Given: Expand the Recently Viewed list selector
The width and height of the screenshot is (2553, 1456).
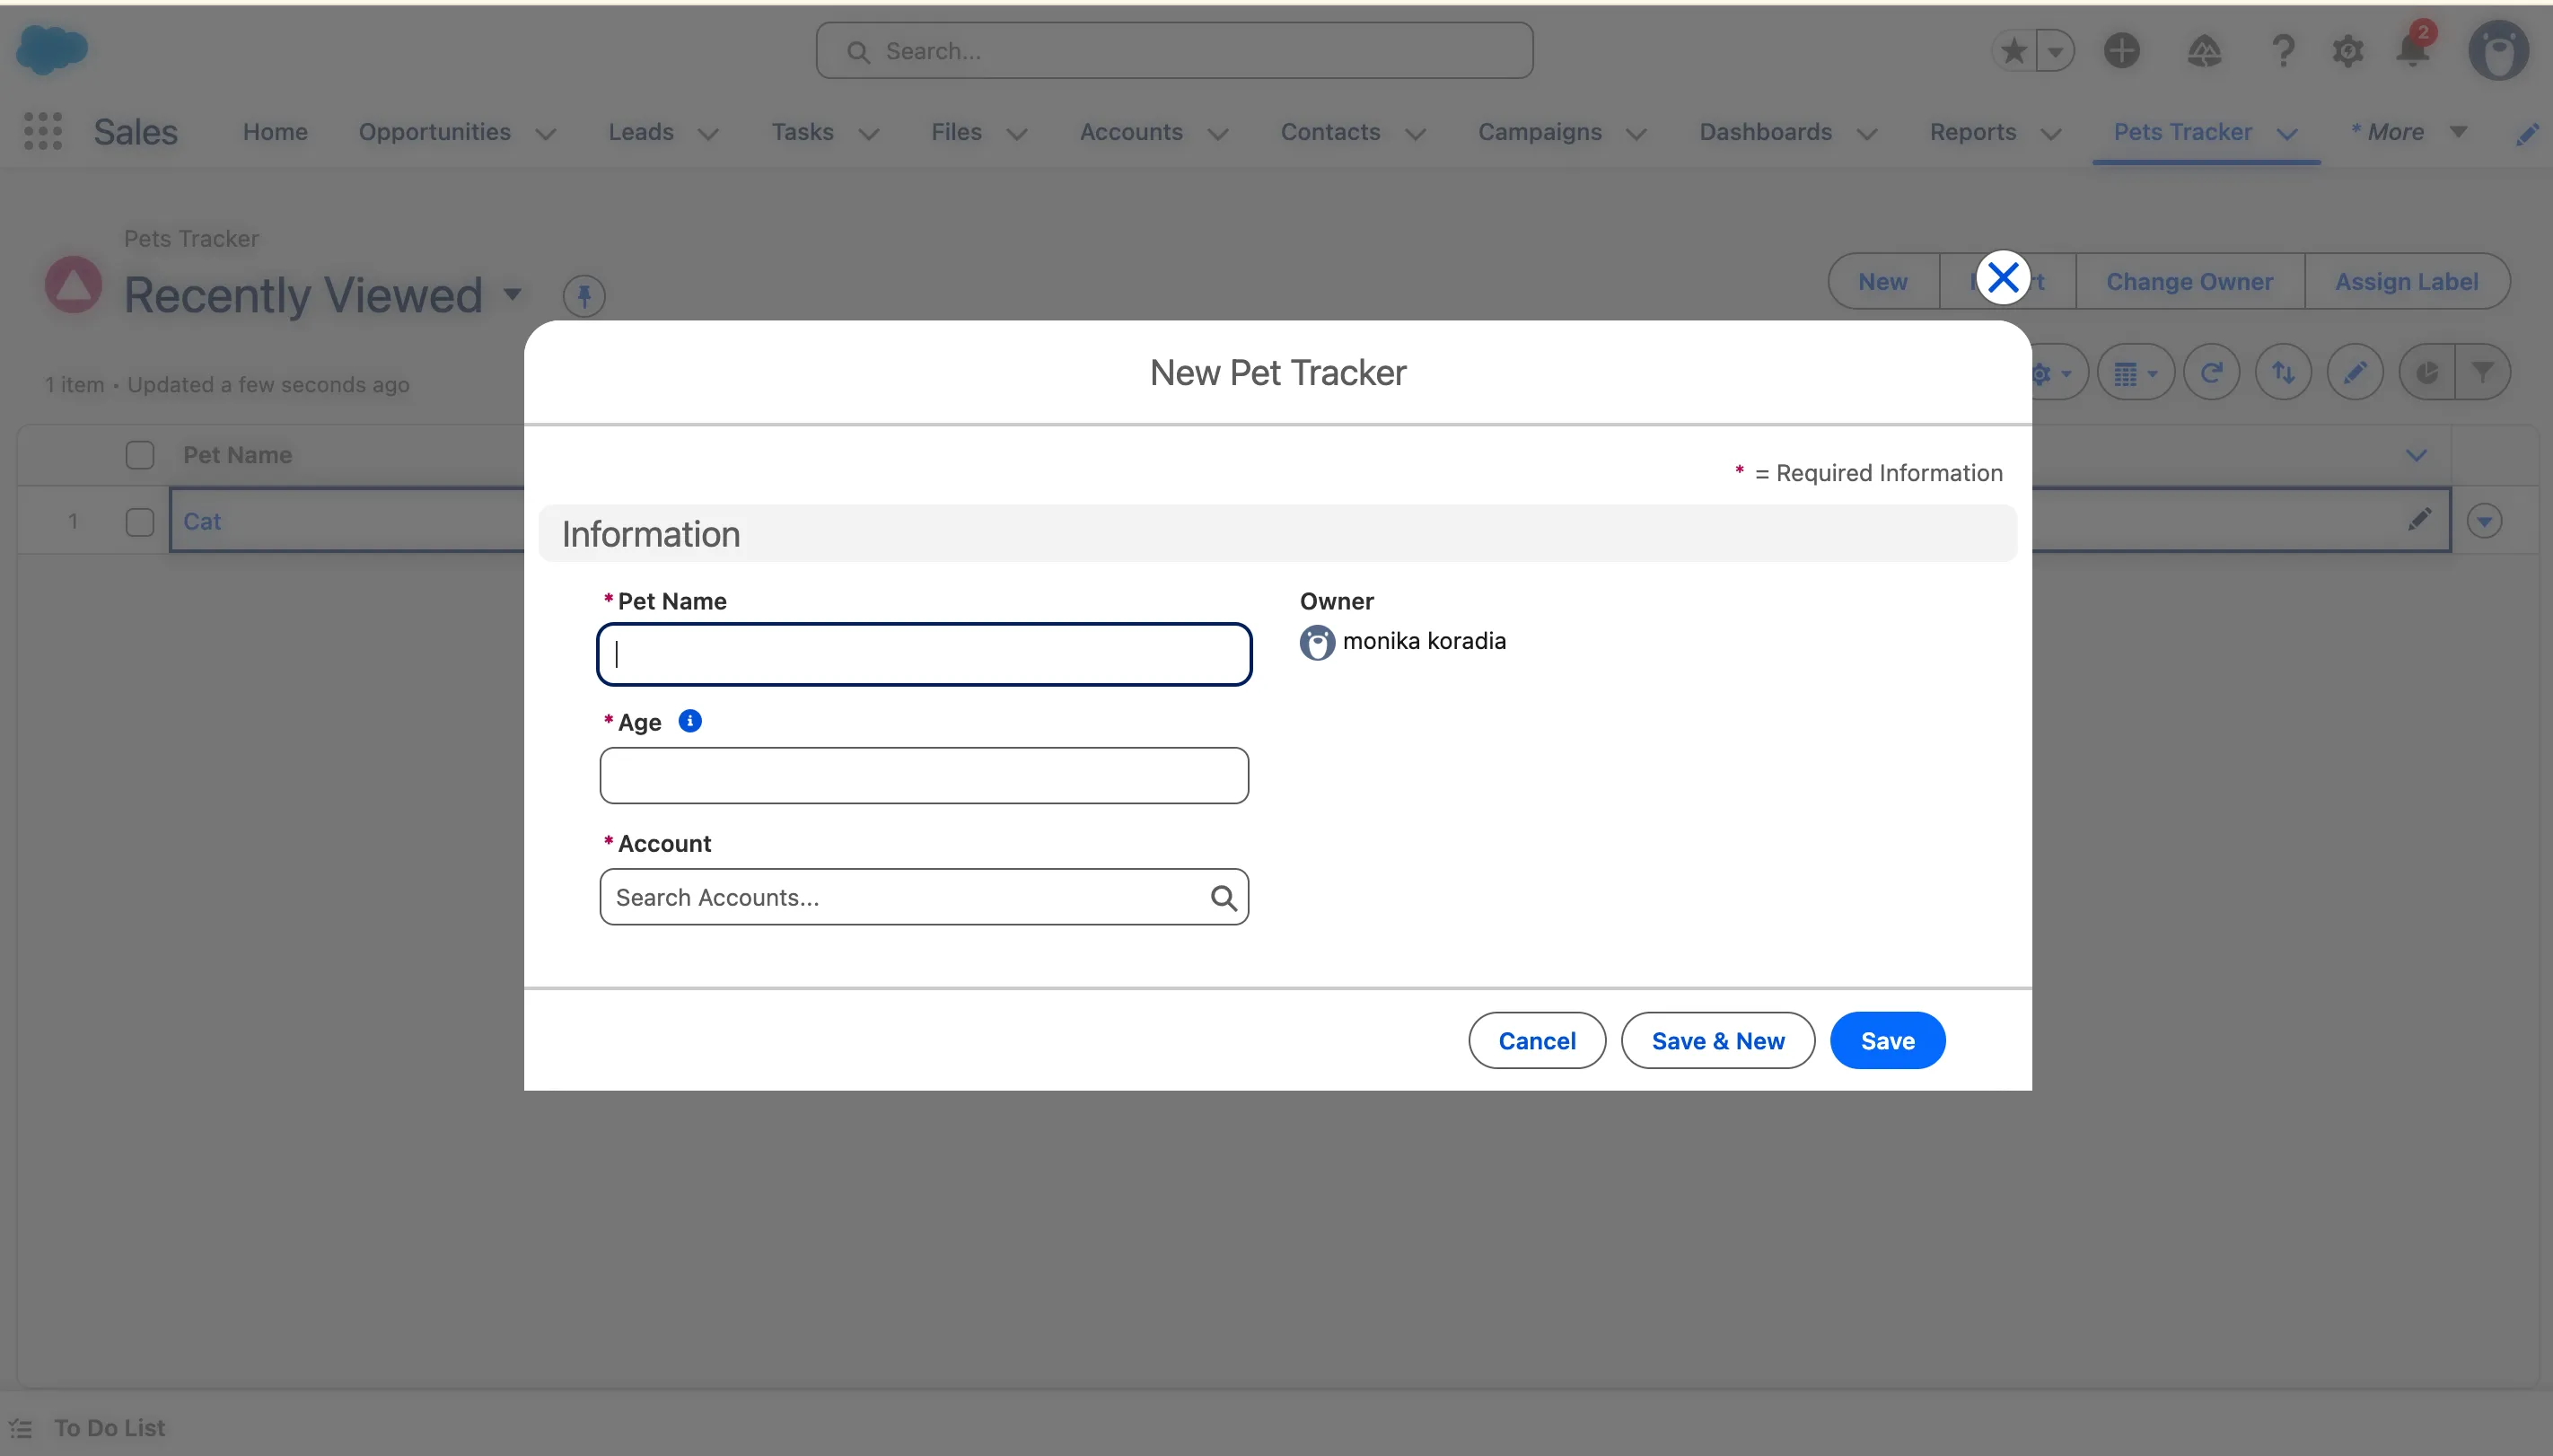Looking at the screenshot, I should 512,294.
